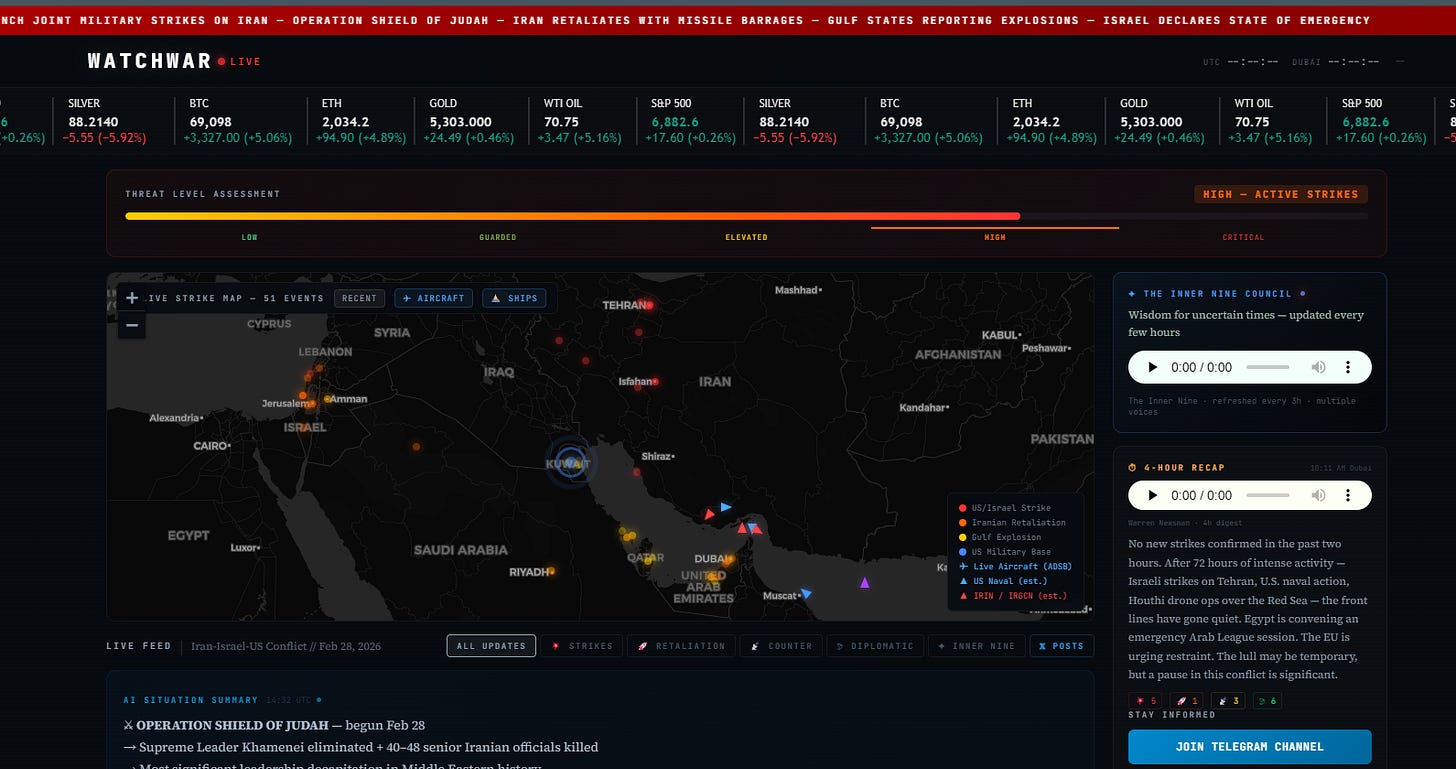Toggle the Ships layer on the map
The width and height of the screenshot is (1456, 769).
click(x=514, y=298)
